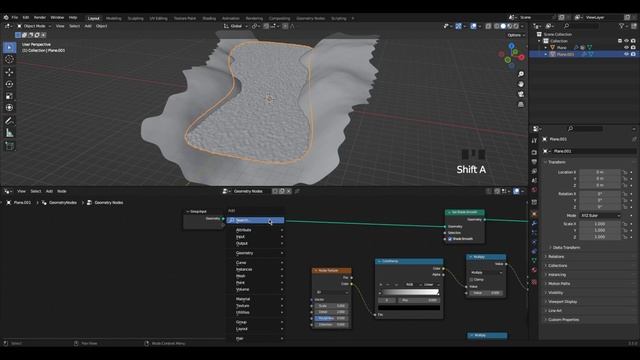Viewport: 640px width, 360px height.
Task: Switch to the Modeling workspace tab
Action: (113, 18)
